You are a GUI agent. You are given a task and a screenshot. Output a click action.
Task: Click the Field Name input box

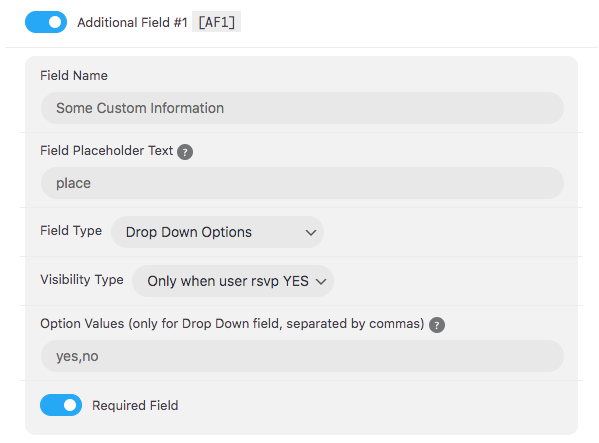[x=302, y=108]
